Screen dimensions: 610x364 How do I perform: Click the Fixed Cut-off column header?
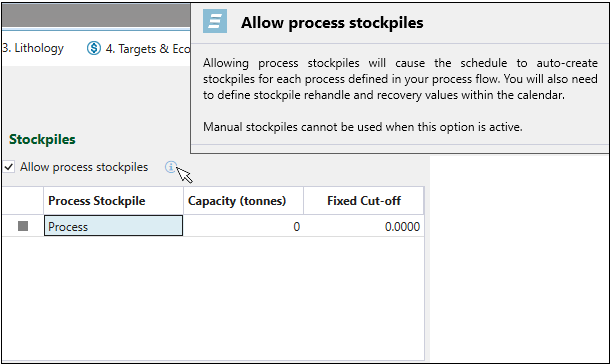point(364,201)
